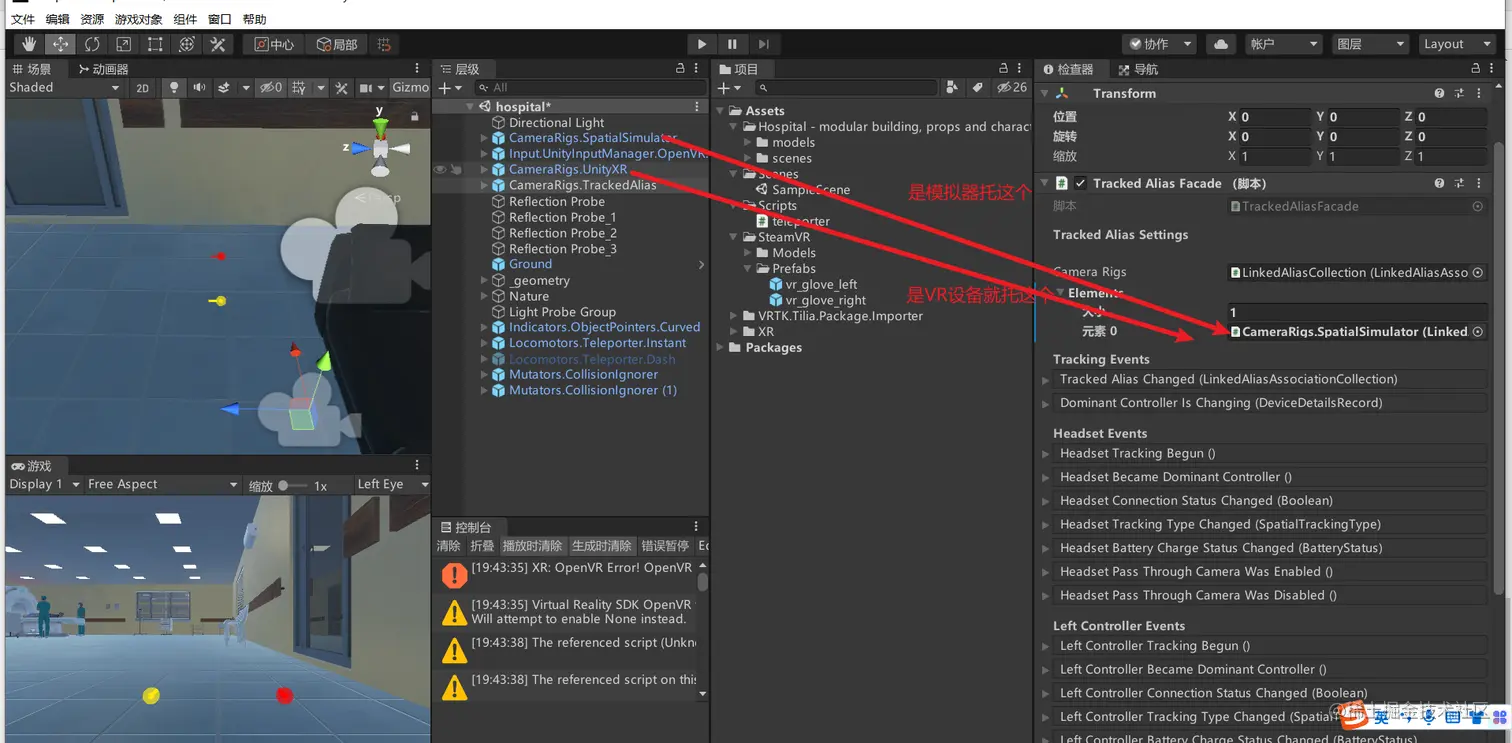Lock the Hierarchy panel
The width and height of the screenshot is (1512, 743).
point(681,69)
